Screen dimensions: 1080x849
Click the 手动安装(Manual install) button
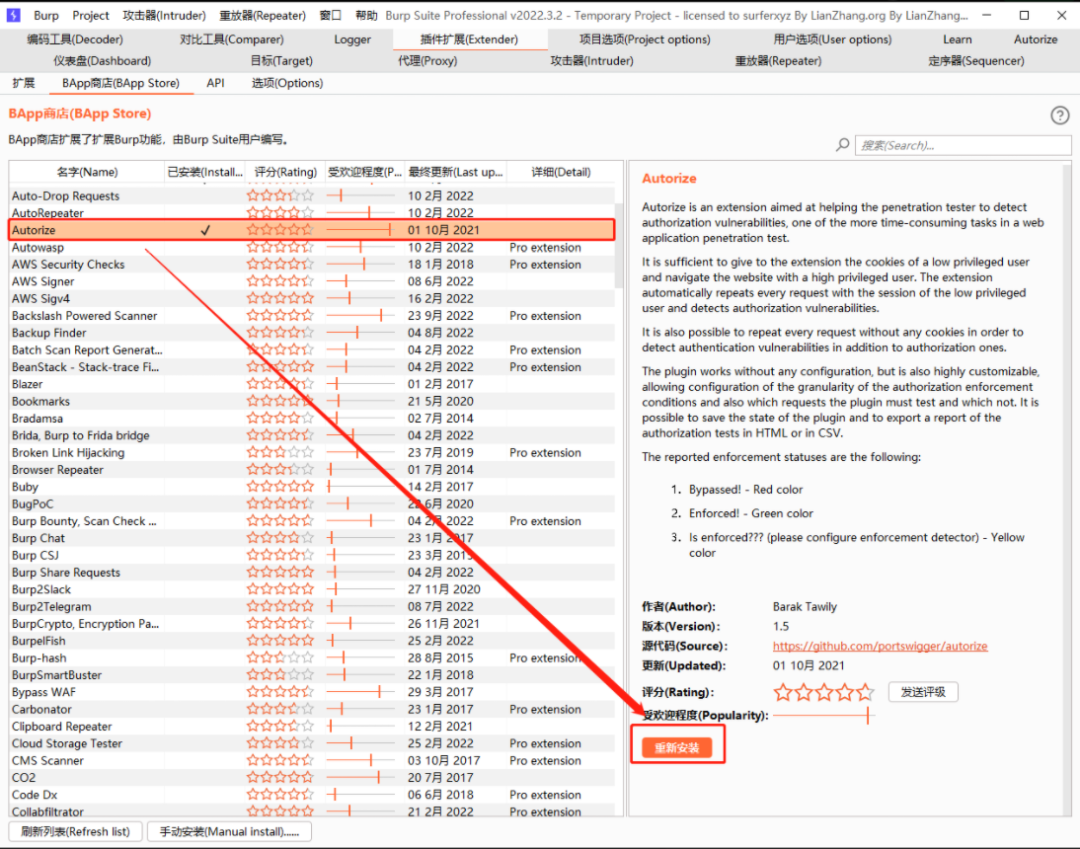[229, 831]
